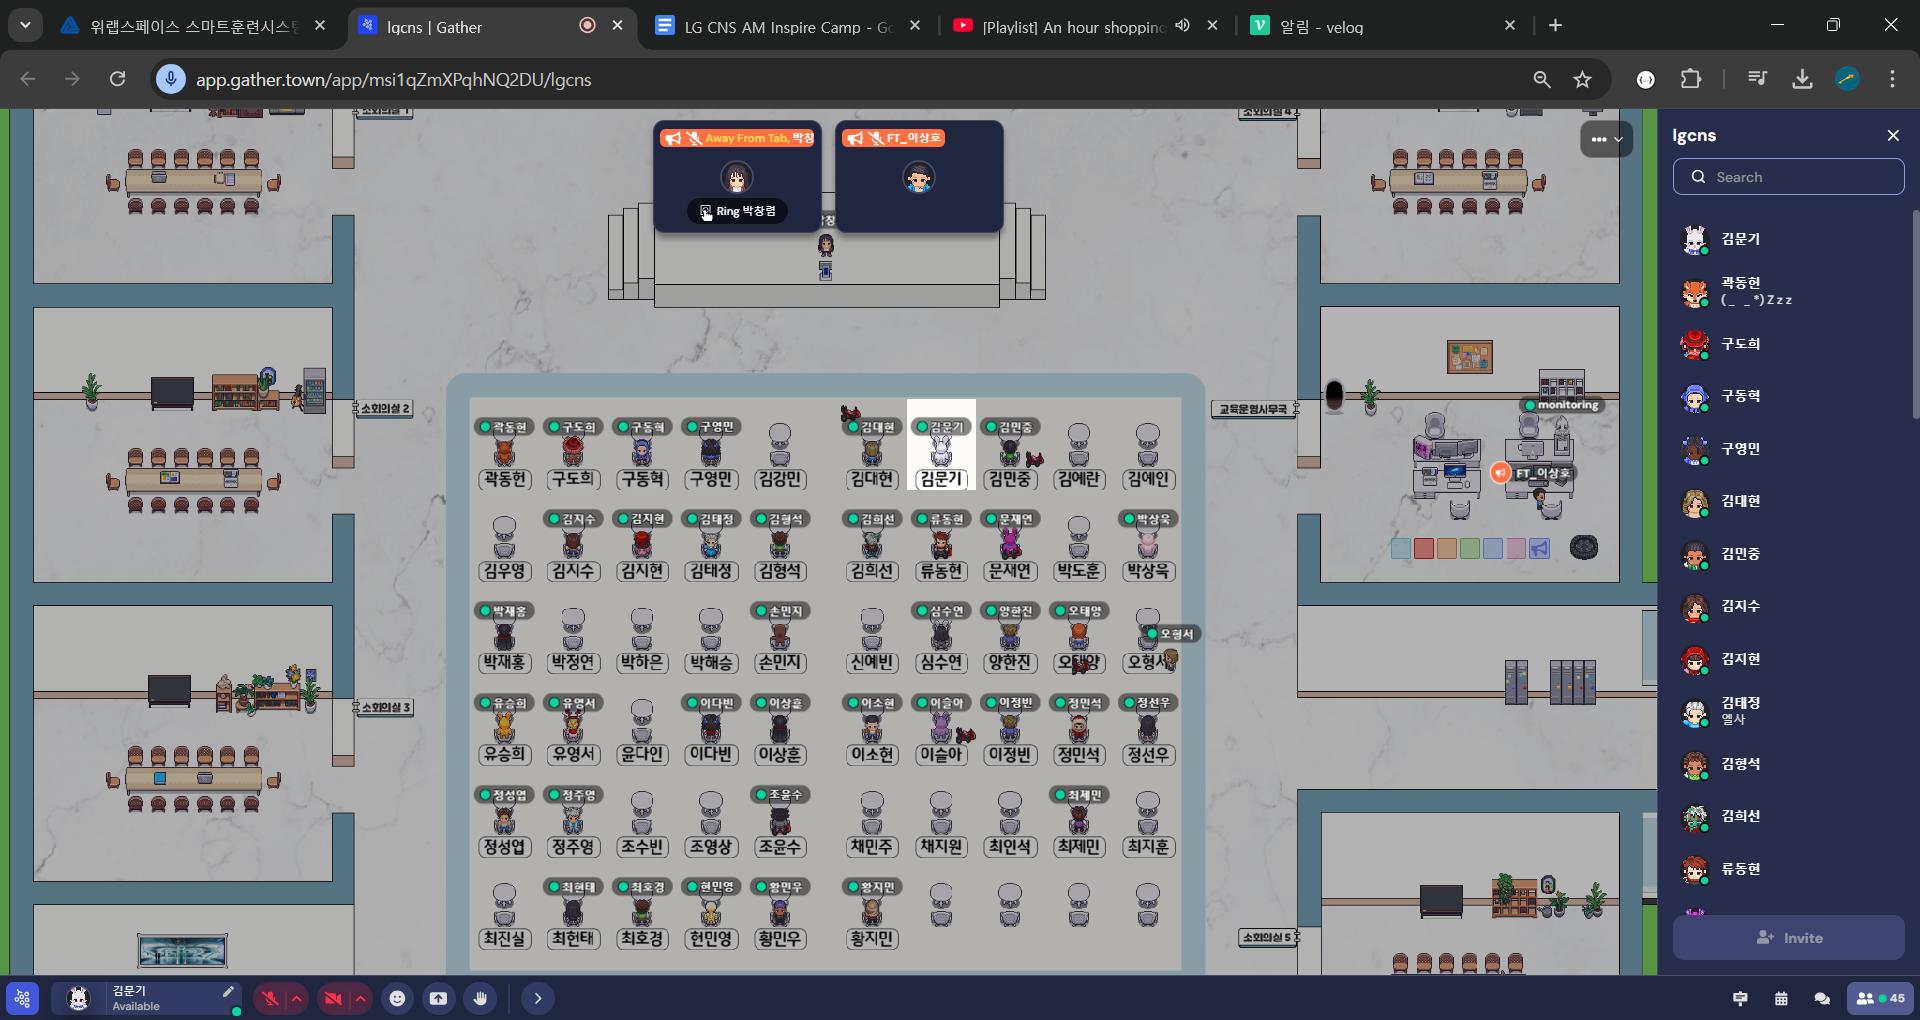1920x1020 pixels.
Task: Mute audio on the Playlist tab
Action: point(1183,26)
